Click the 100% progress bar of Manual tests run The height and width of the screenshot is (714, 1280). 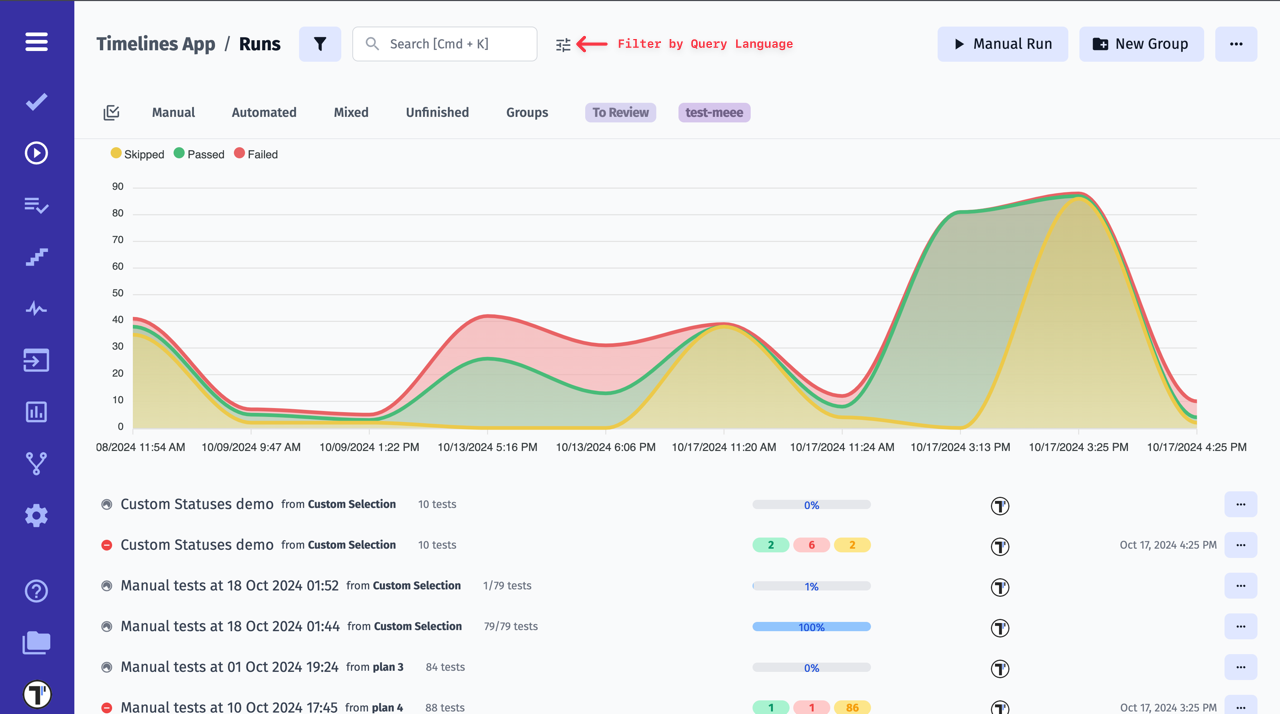click(x=811, y=627)
